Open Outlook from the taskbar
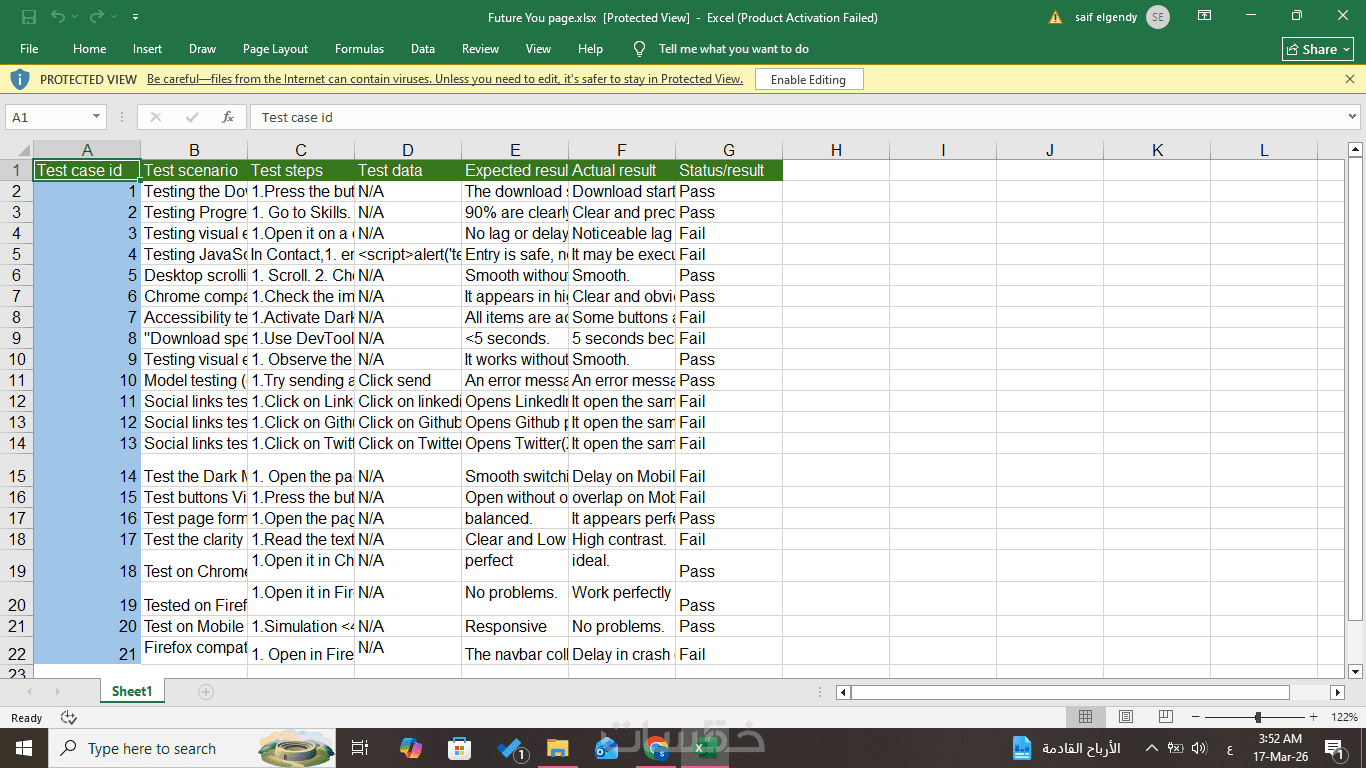 pyautogui.click(x=607, y=748)
